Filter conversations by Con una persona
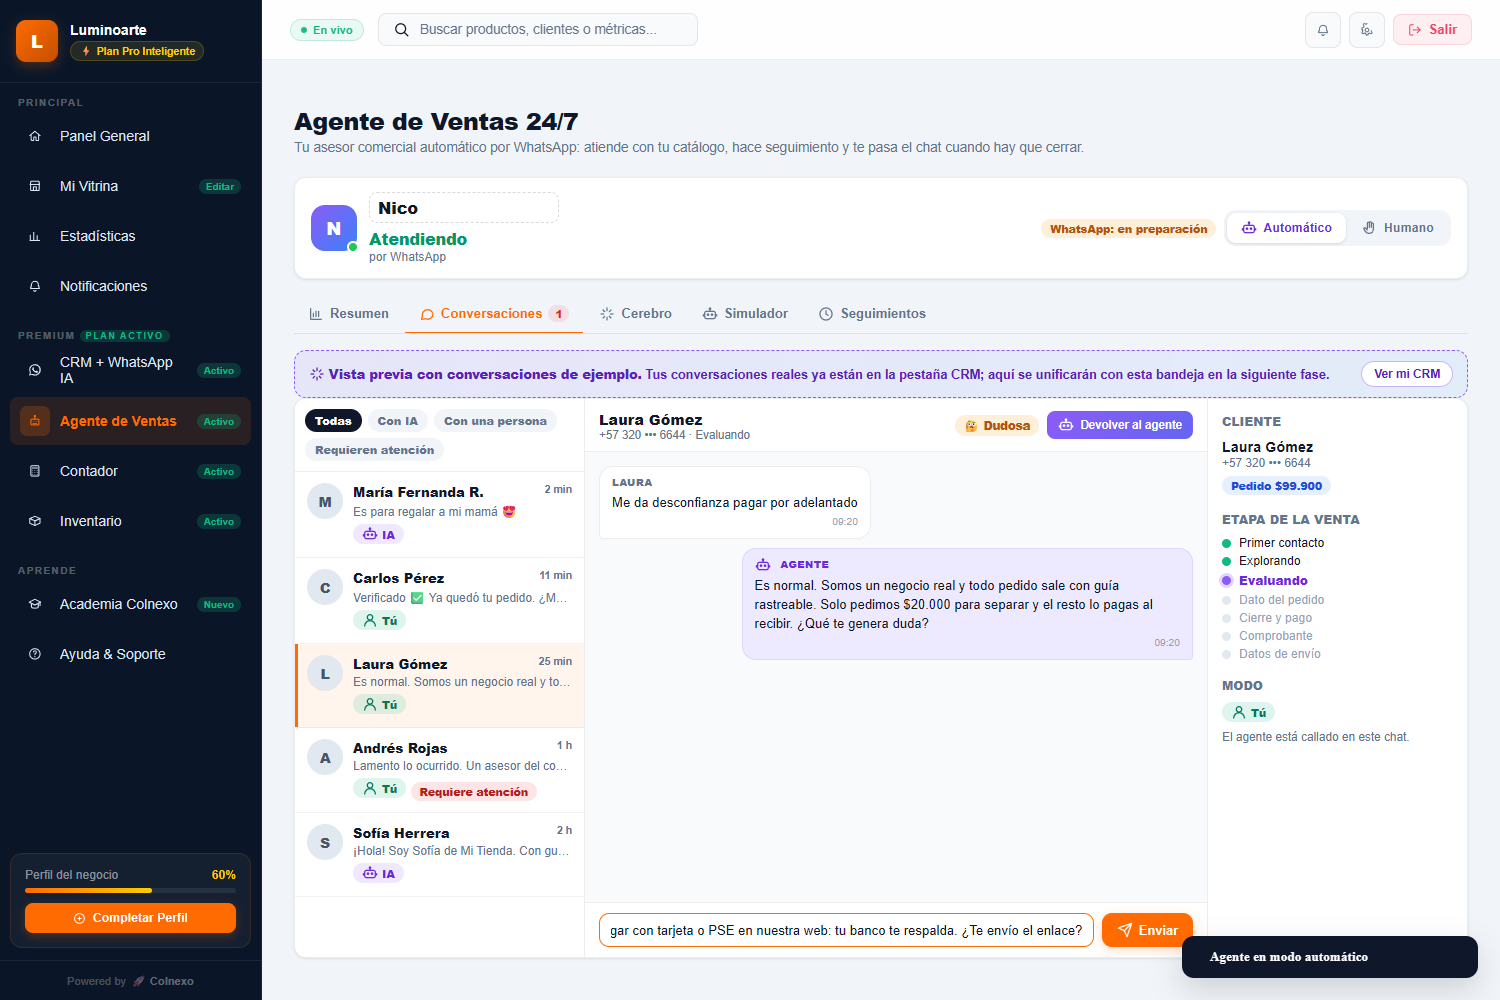This screenshot has height=1000, width=1500. (495, 421)
